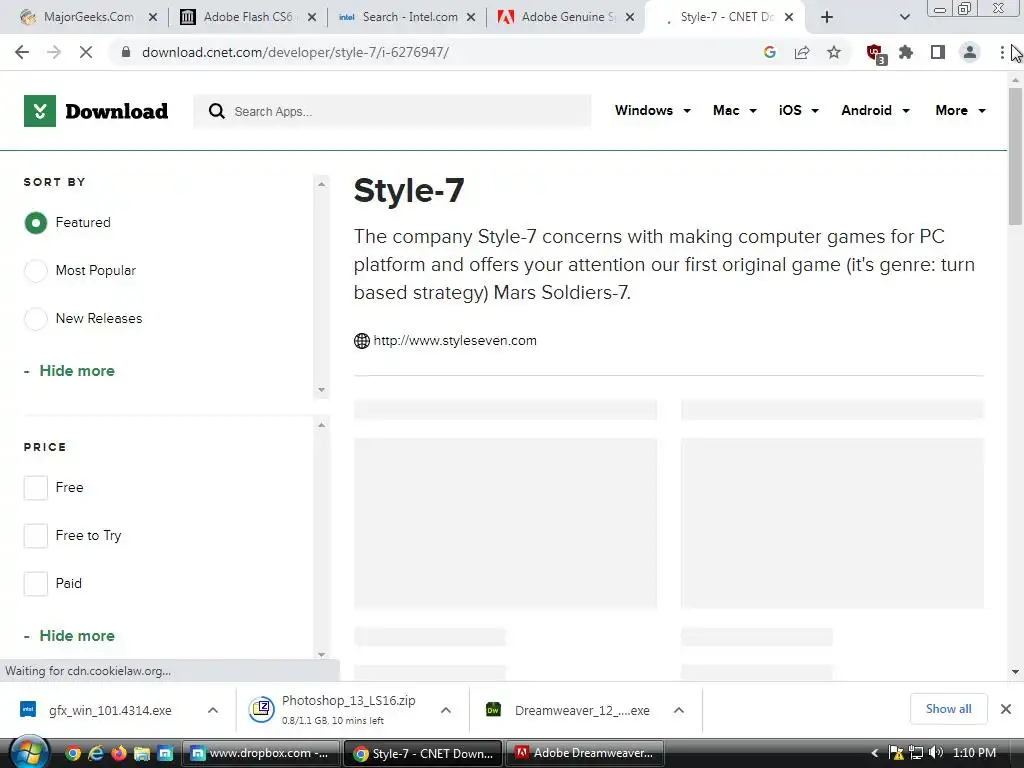Collapse Sort By with Hide more
This screenshot has height=768, width=1024.
pyautogui.click(x=76, y=371)
